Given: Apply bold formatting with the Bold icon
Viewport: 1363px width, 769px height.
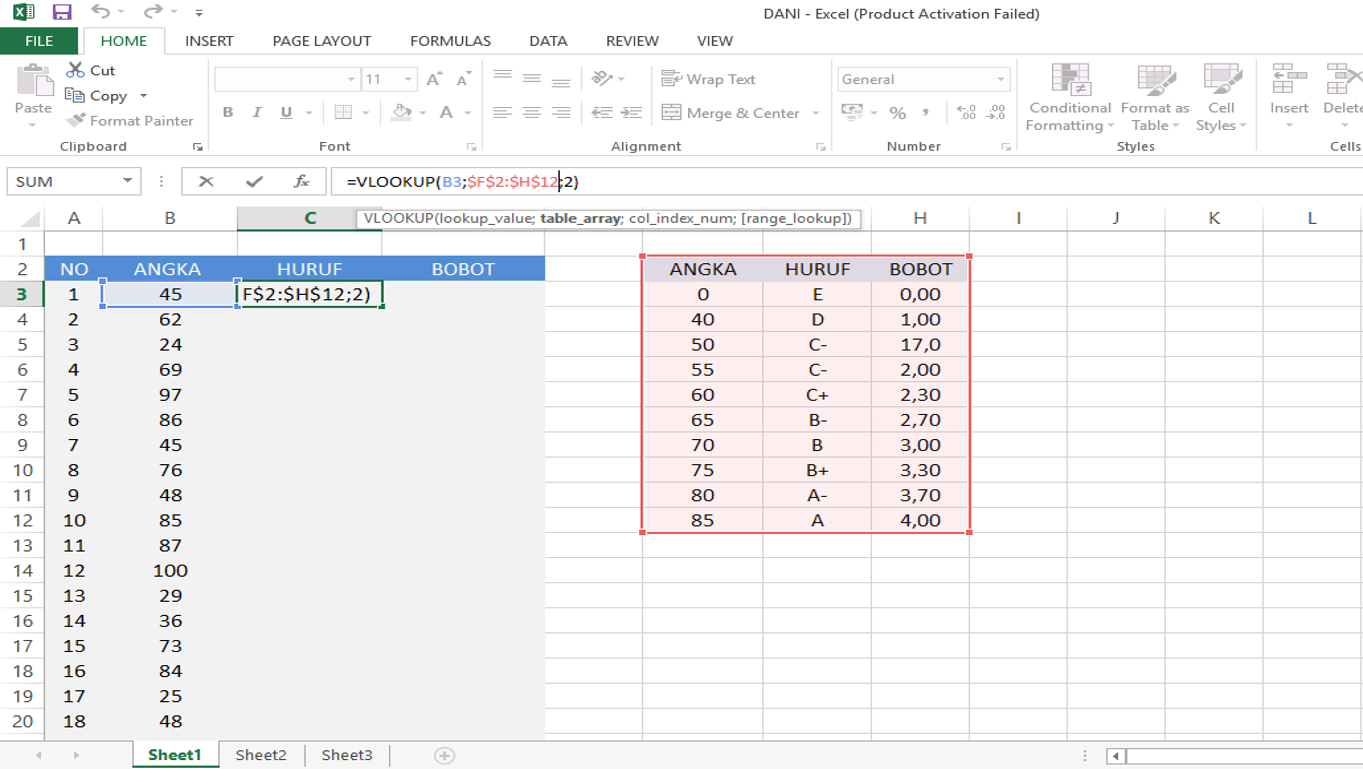Looking at the screenshot, I should click(227, 112).
